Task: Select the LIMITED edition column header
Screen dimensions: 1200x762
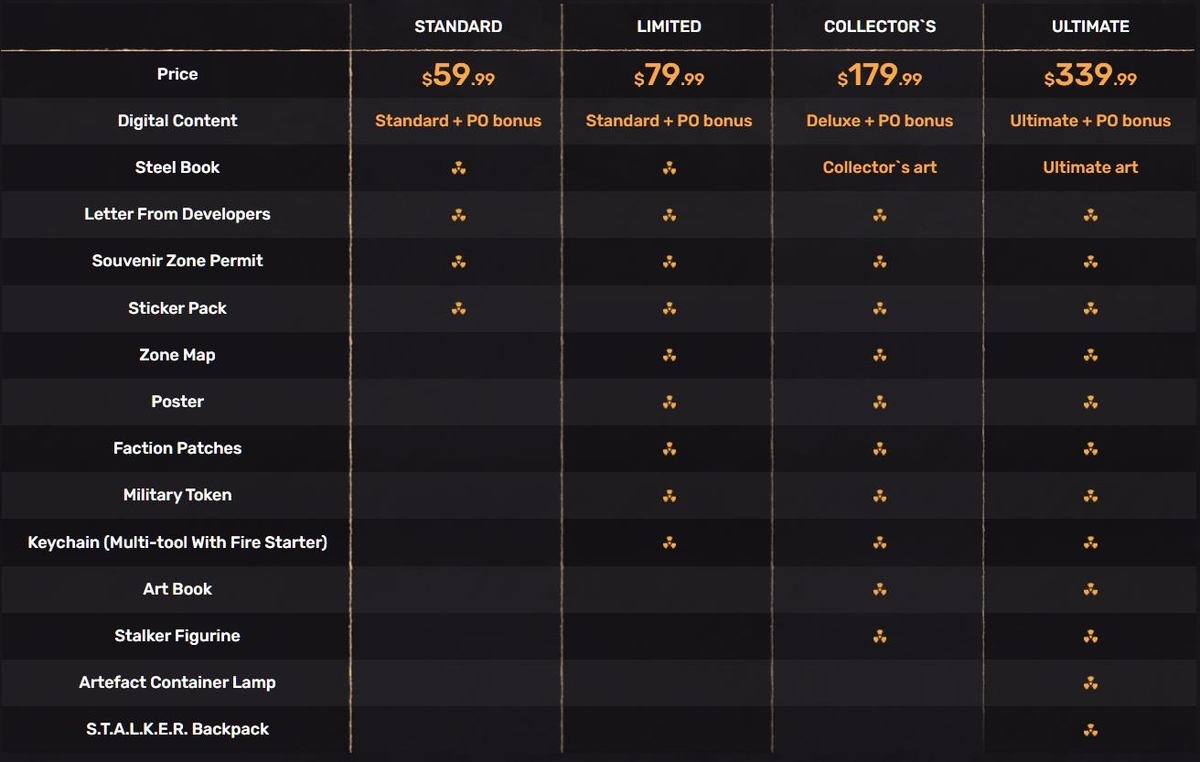Action: click(669, 26)
